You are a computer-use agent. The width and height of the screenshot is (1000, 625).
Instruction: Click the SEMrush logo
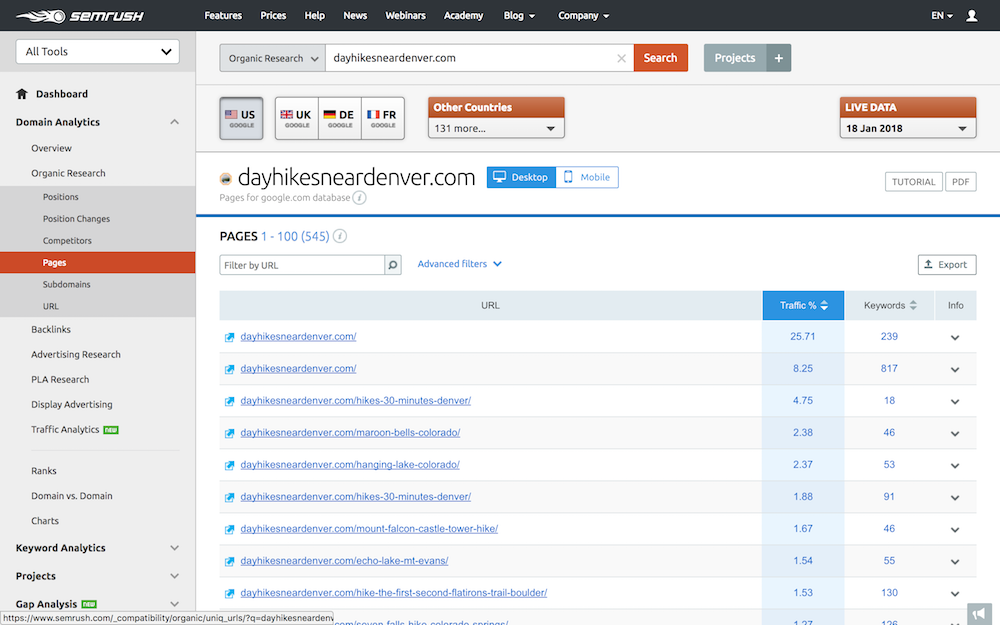80,16
